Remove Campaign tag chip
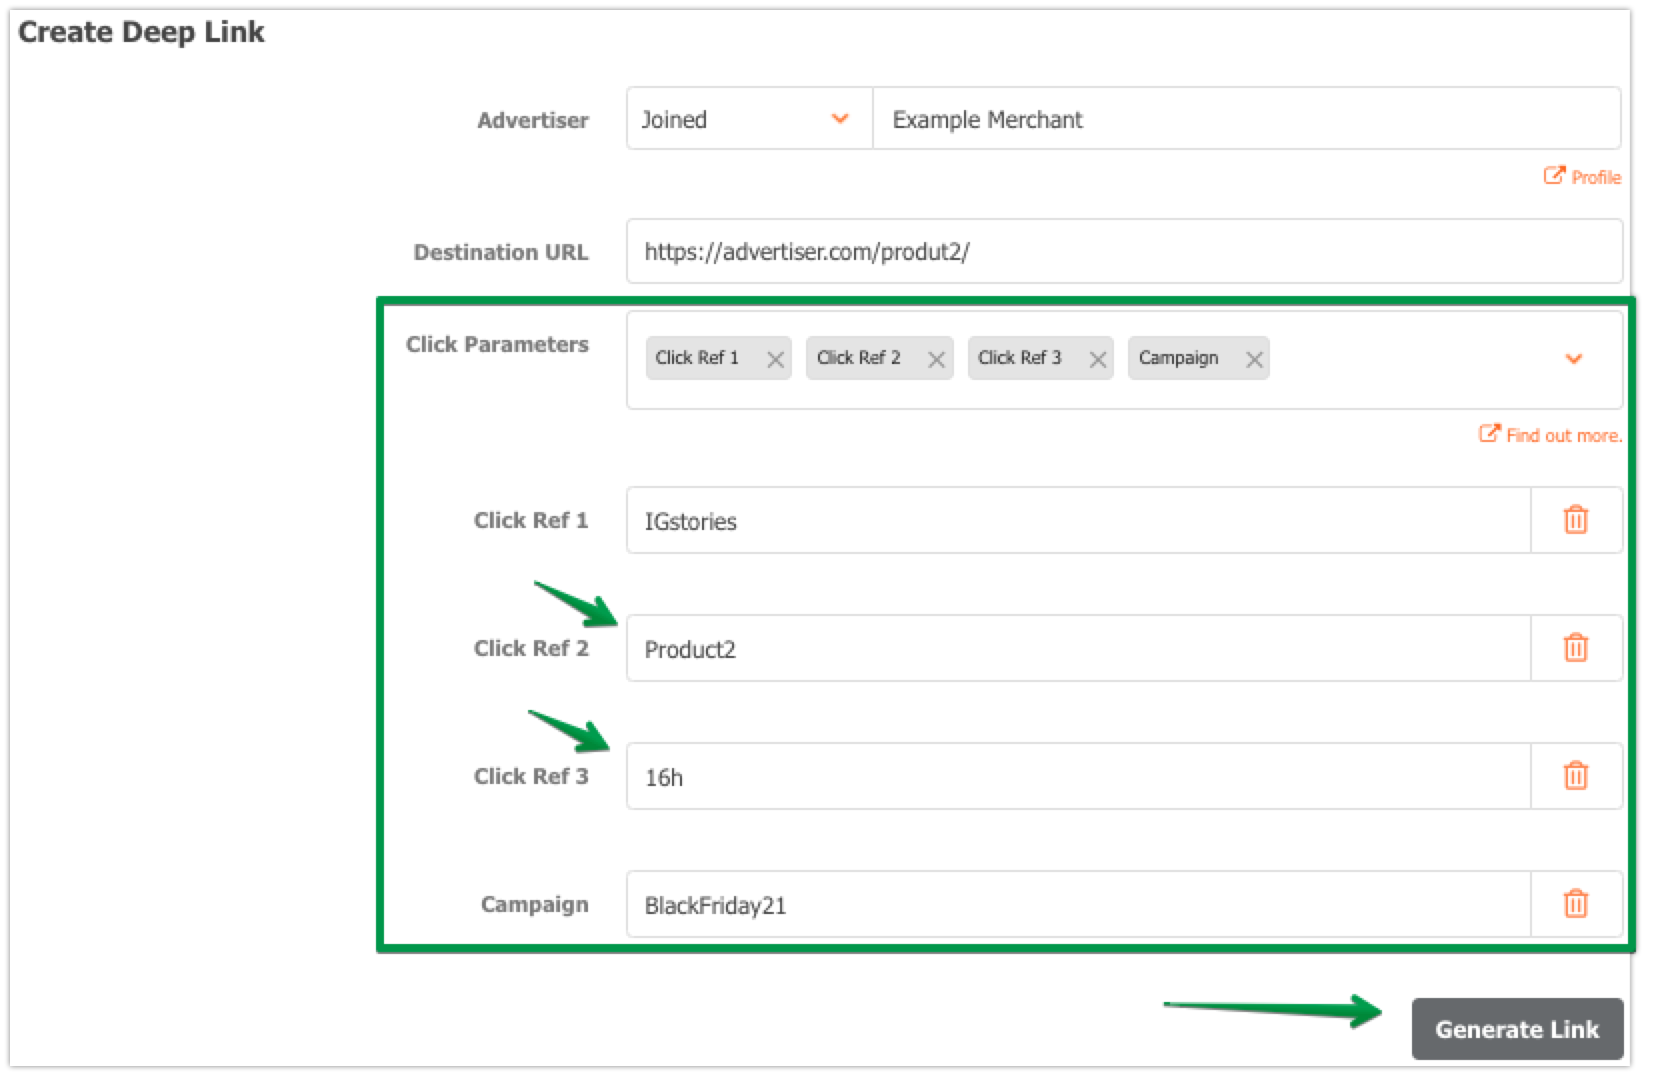The width and height of the screenshot is (1656, 1076). tap(1254, 359)
